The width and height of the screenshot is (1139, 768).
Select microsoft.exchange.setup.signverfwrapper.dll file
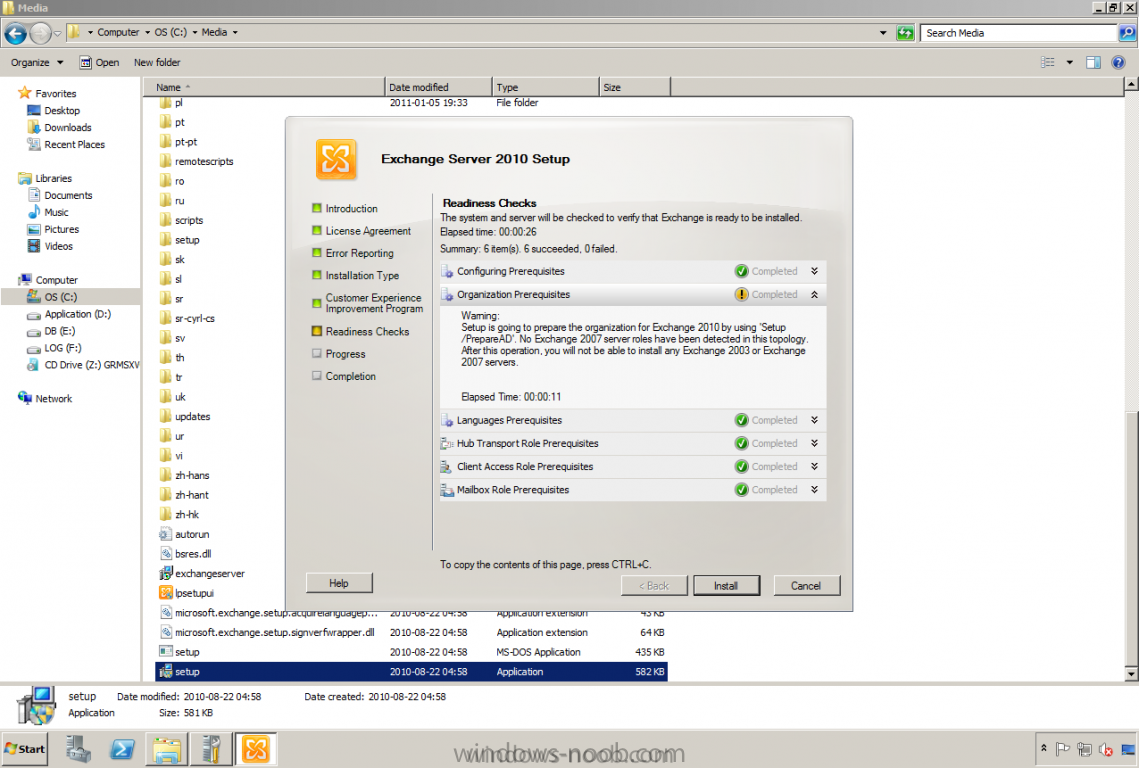267,632
